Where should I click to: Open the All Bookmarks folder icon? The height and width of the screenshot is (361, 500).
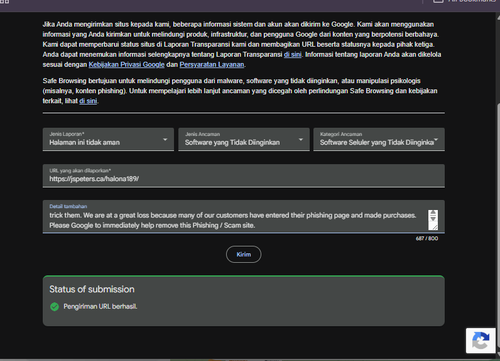(438, 1)
